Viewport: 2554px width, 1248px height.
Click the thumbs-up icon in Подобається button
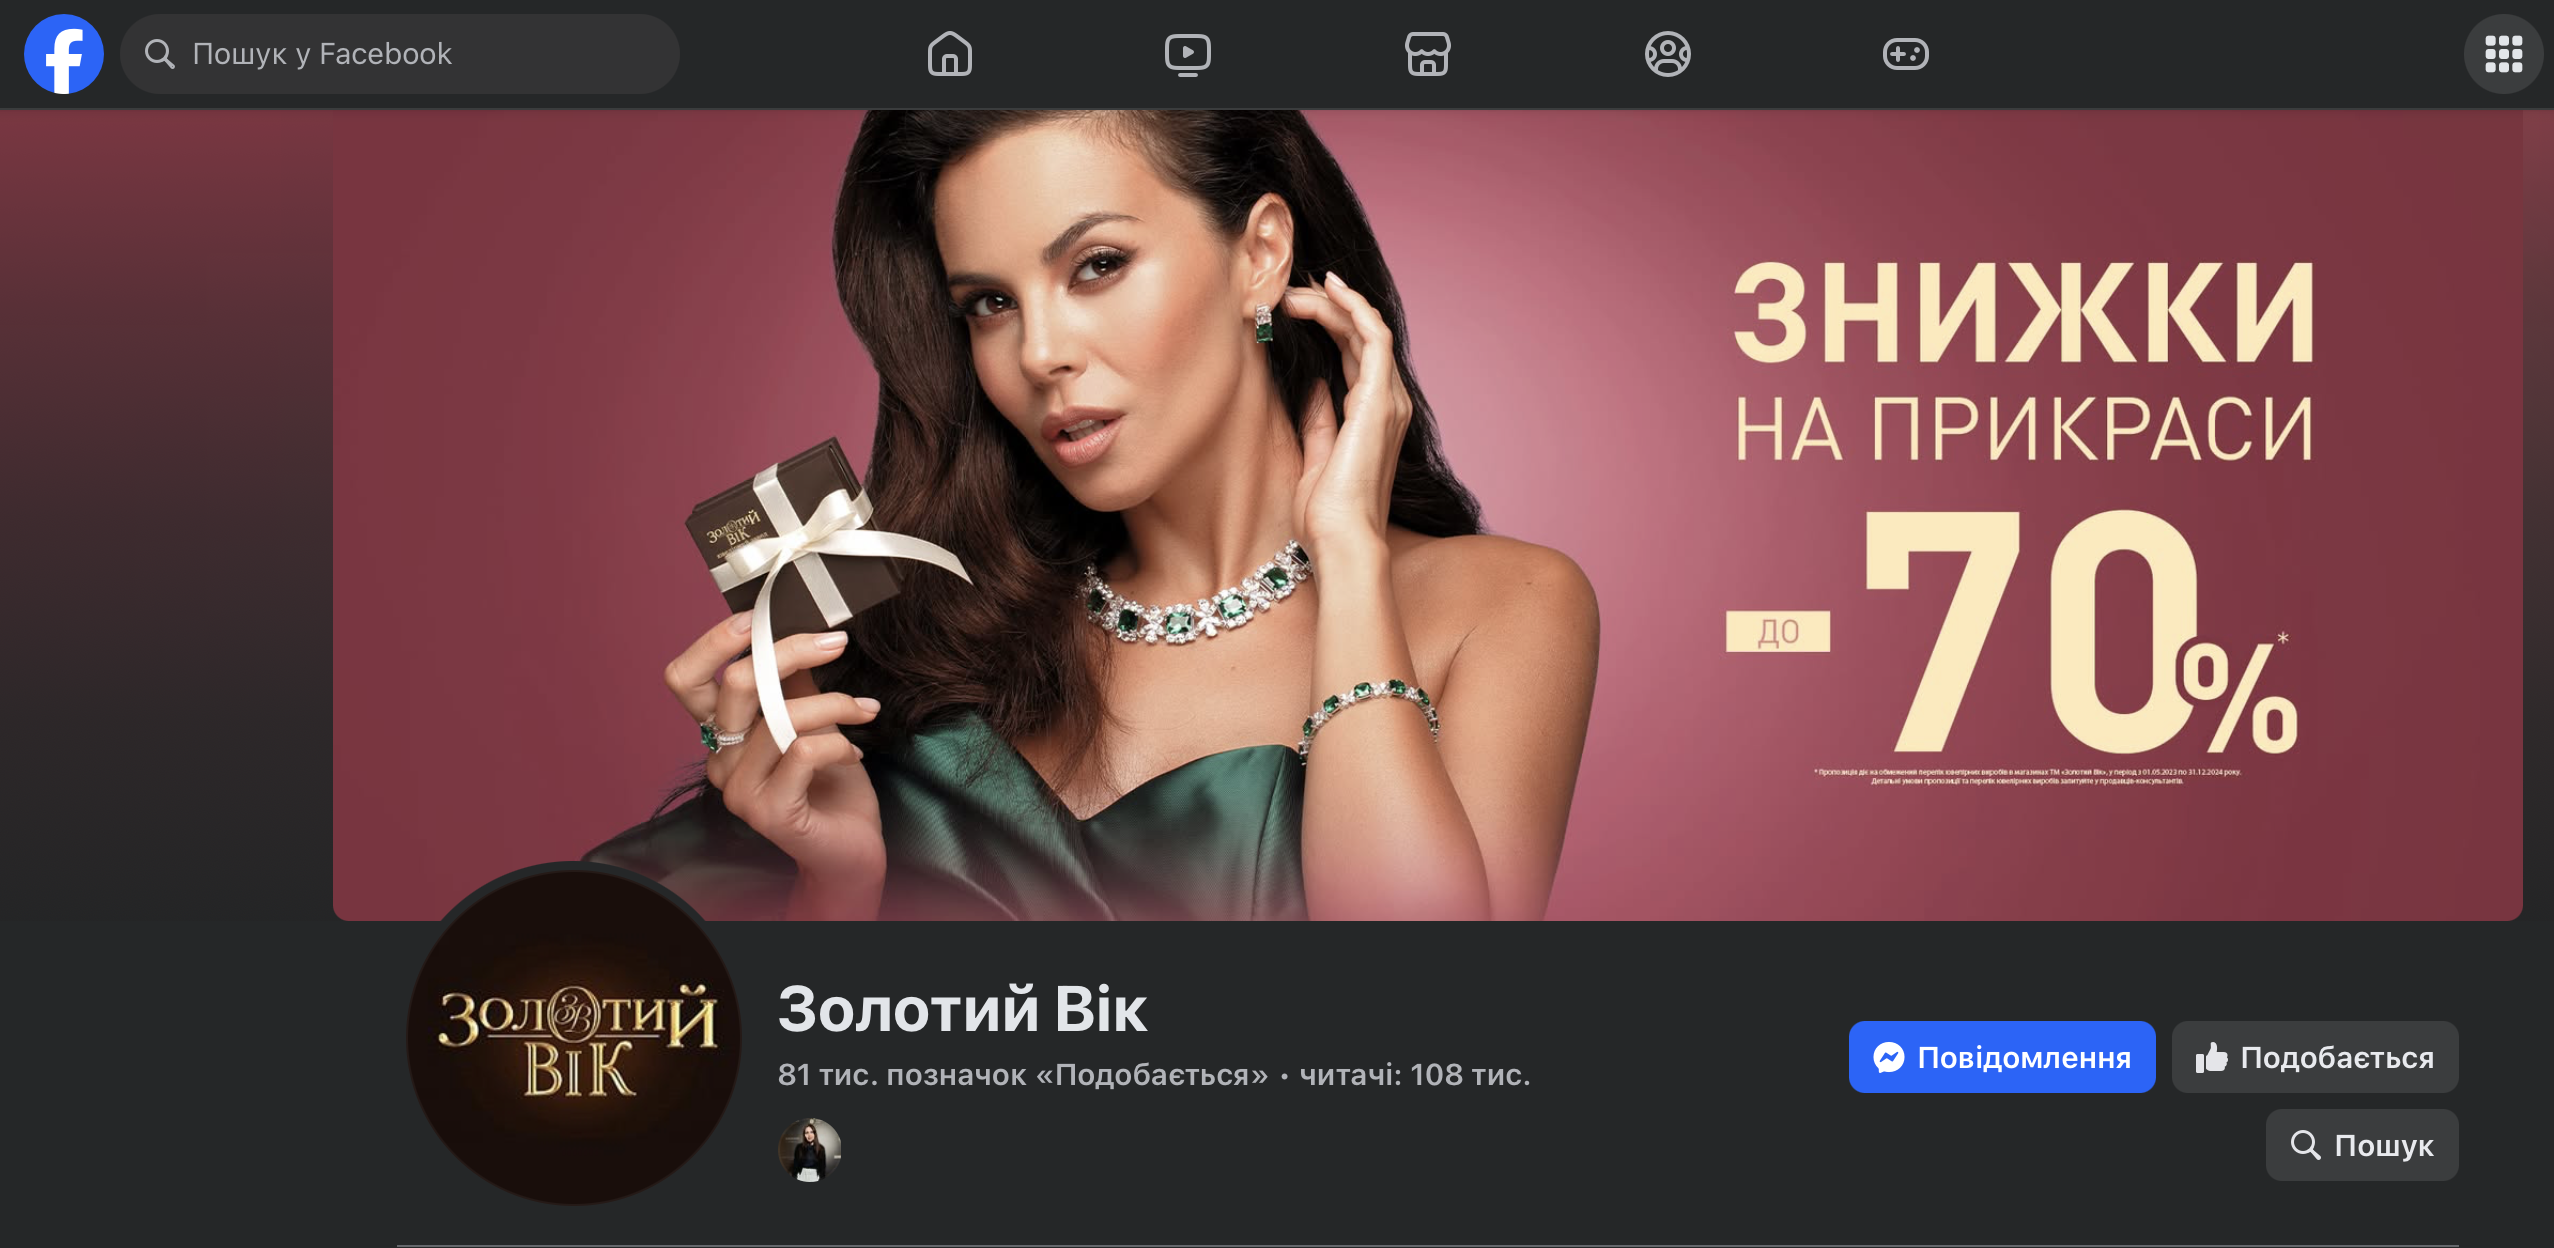tap(2211, 1057)
